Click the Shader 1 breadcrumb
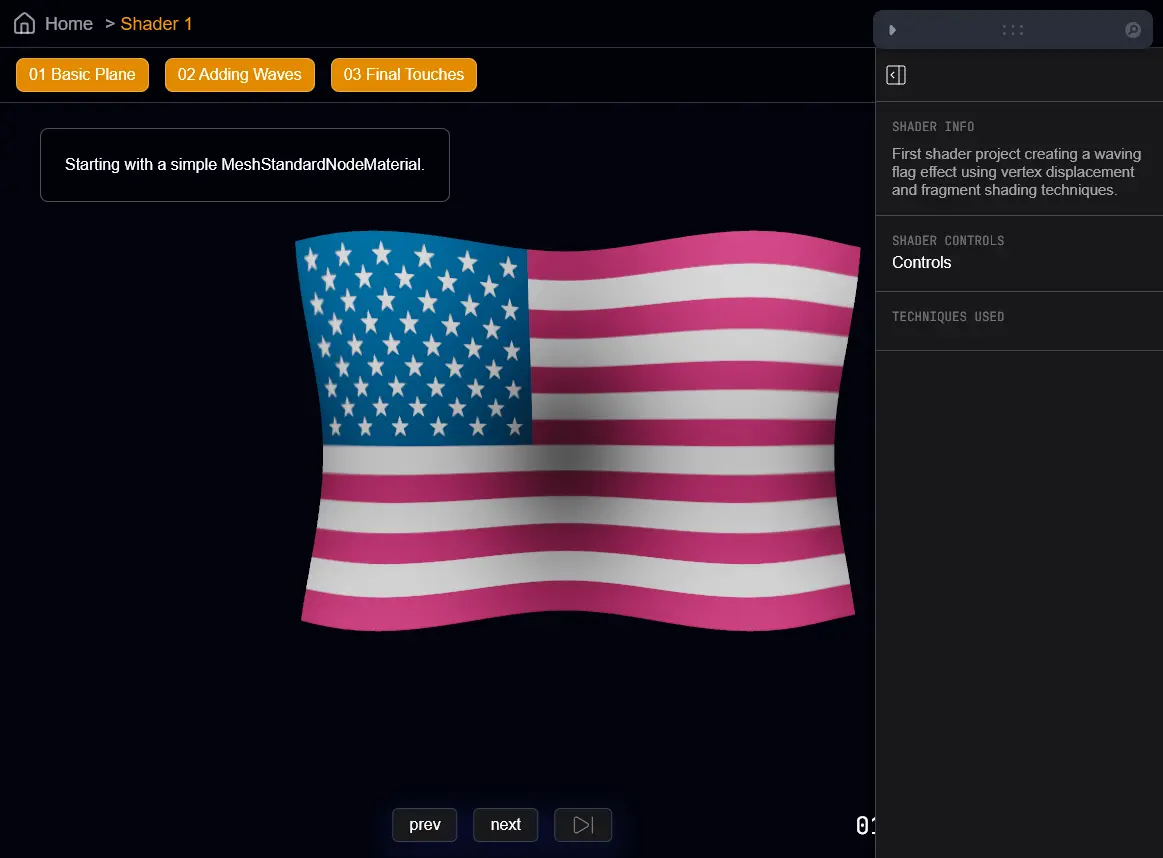 [156, 24]
